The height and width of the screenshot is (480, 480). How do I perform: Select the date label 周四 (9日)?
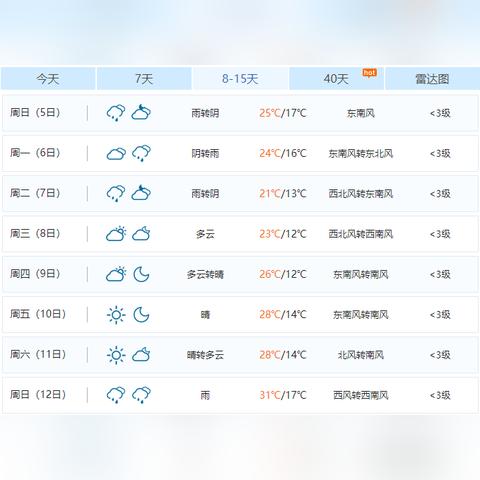click(x=35, y=274)
